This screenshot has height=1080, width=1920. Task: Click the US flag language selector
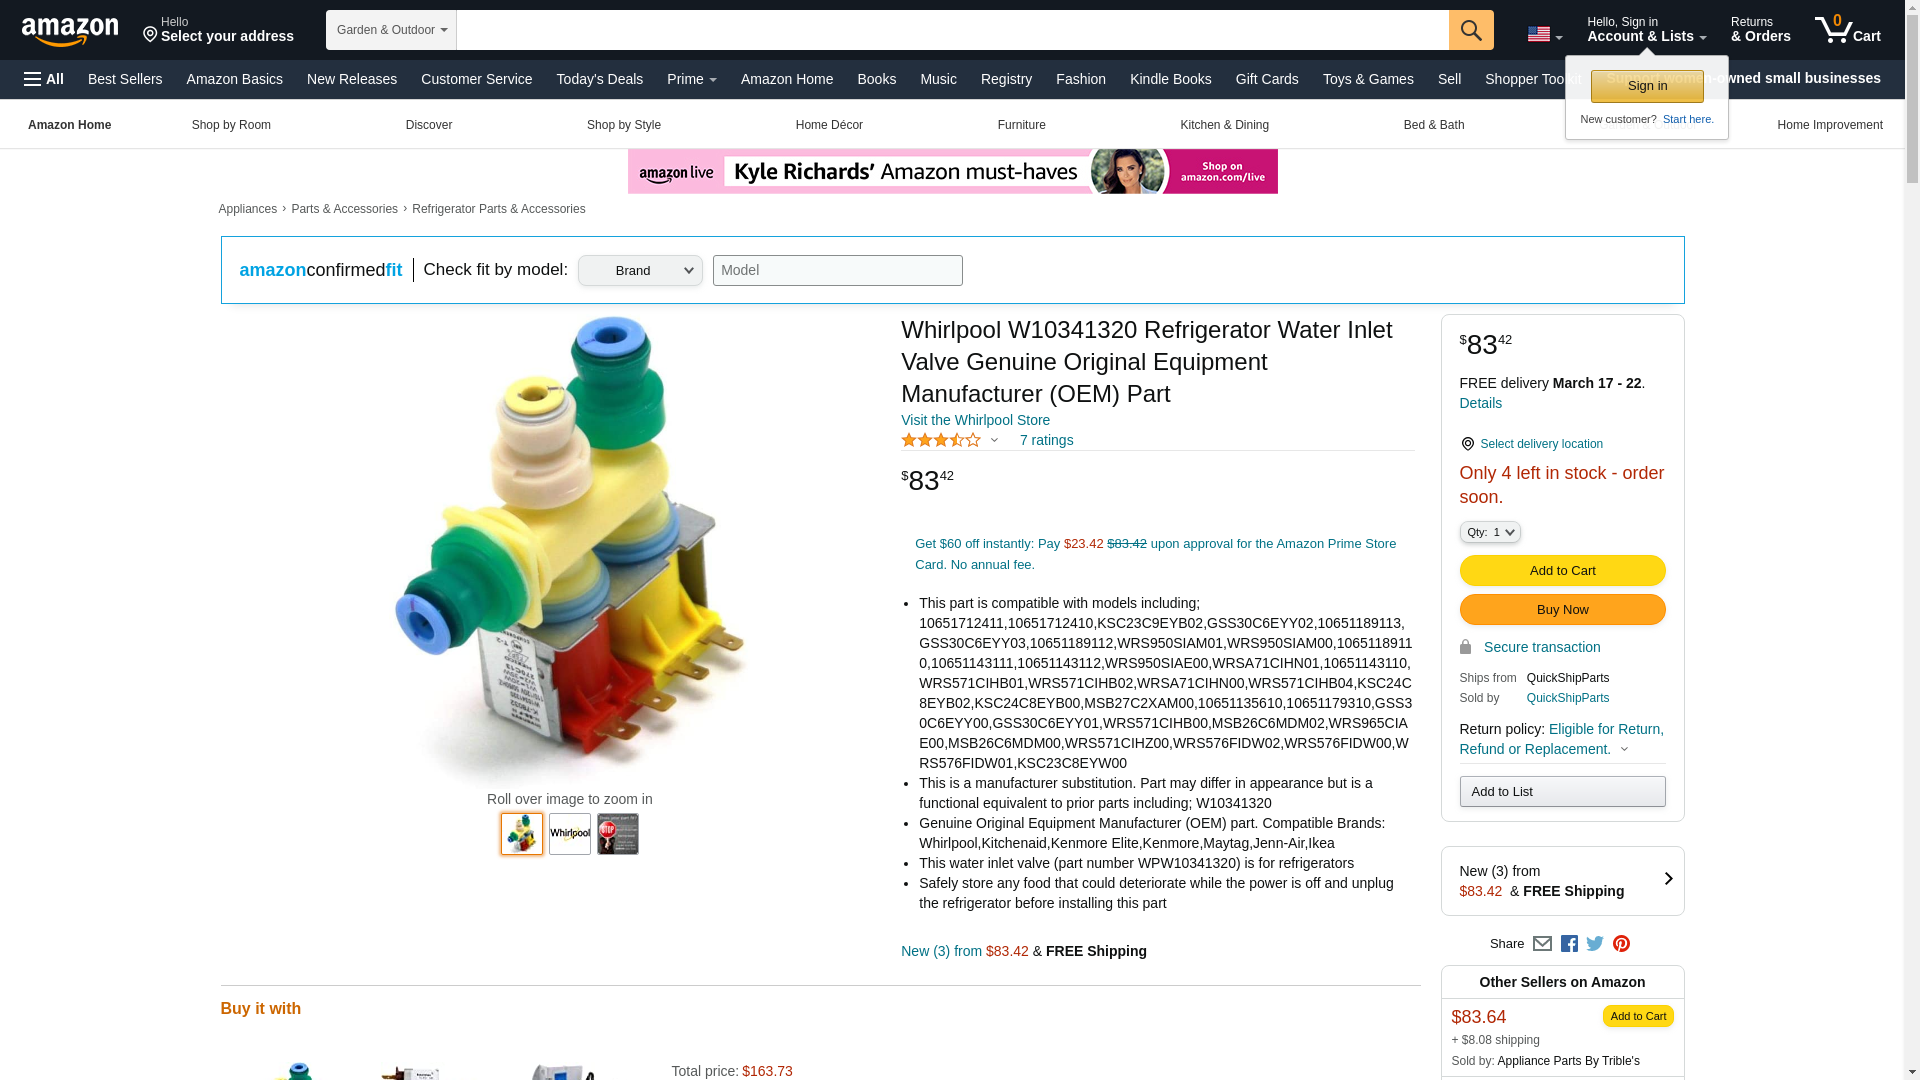(x=1544, y=35)
